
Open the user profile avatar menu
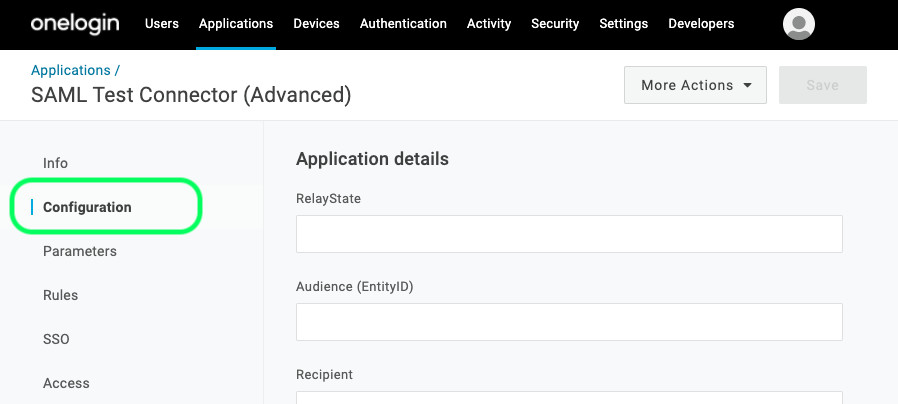pos(798,24)
